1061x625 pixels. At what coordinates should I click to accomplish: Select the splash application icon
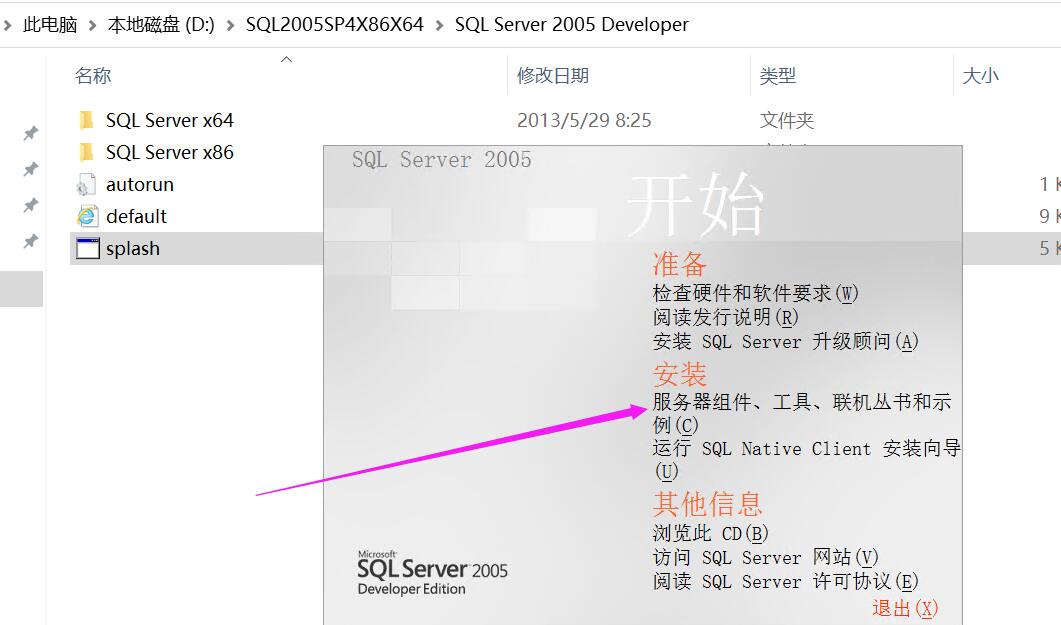point(87,248)
